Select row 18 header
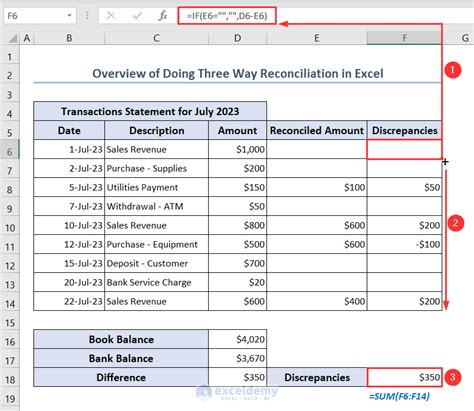The height and width of the screenshot is (411, 474). pos(10,380)
